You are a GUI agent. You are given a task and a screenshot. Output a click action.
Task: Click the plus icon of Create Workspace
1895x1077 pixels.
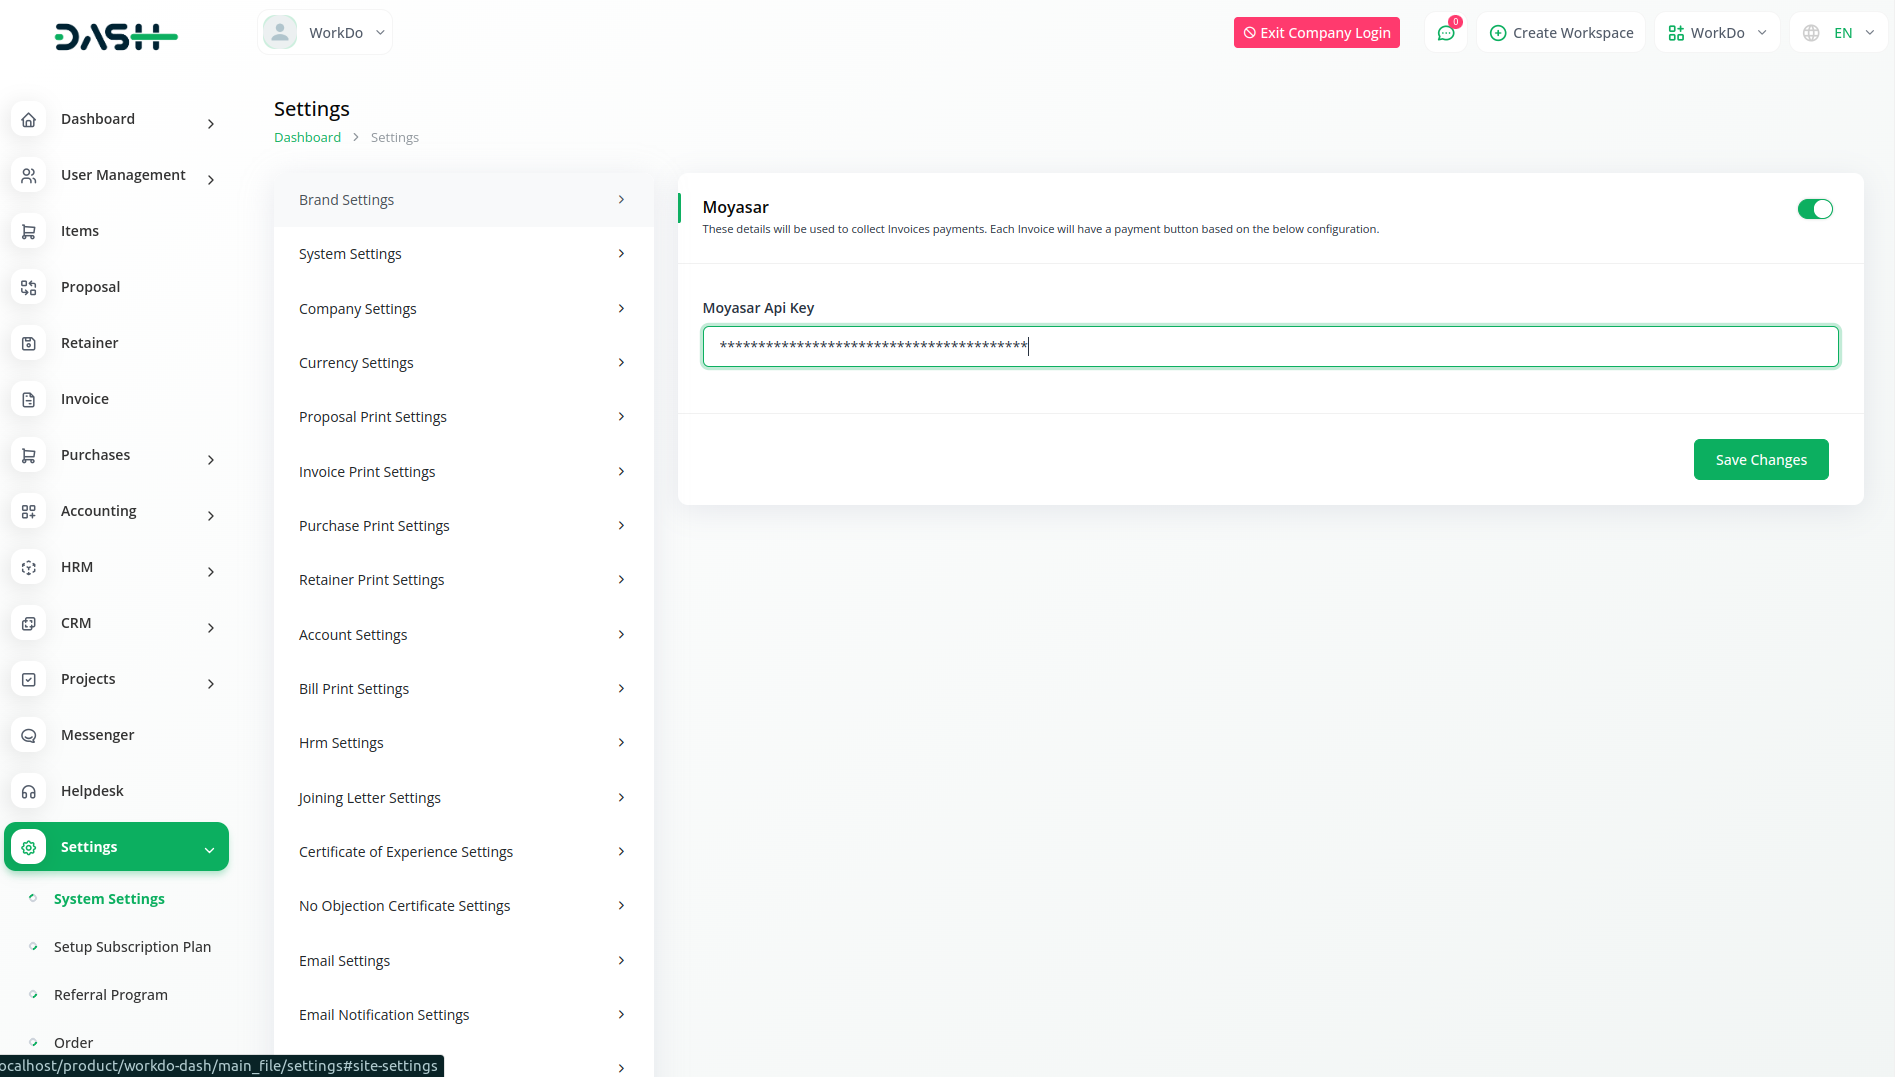pos(1498,33)
